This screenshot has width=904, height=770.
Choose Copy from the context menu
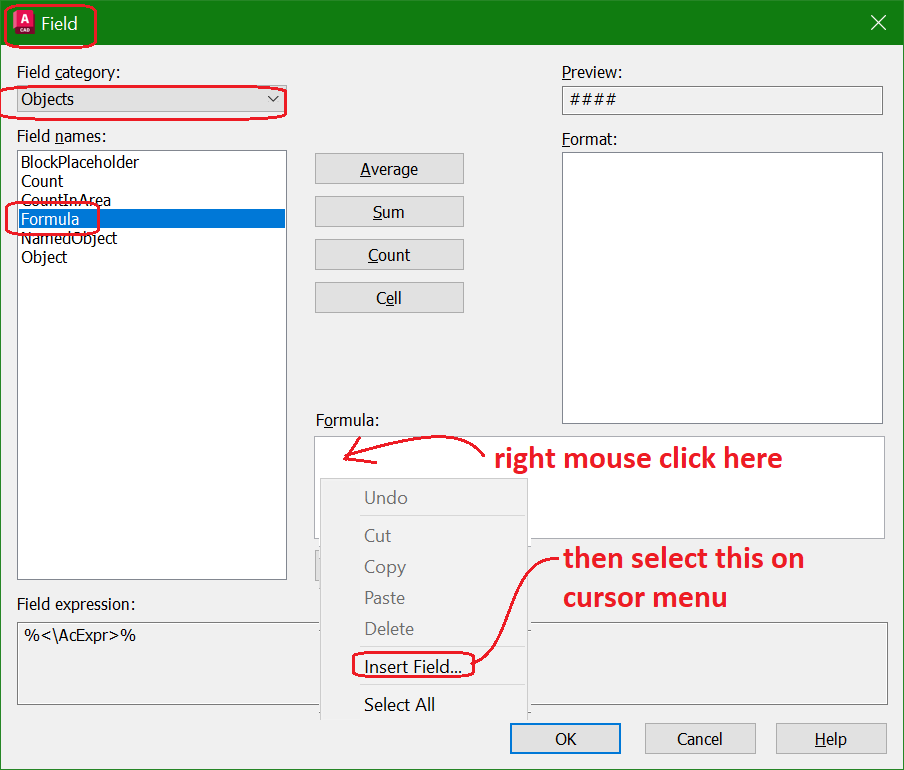tap(385, 566)
